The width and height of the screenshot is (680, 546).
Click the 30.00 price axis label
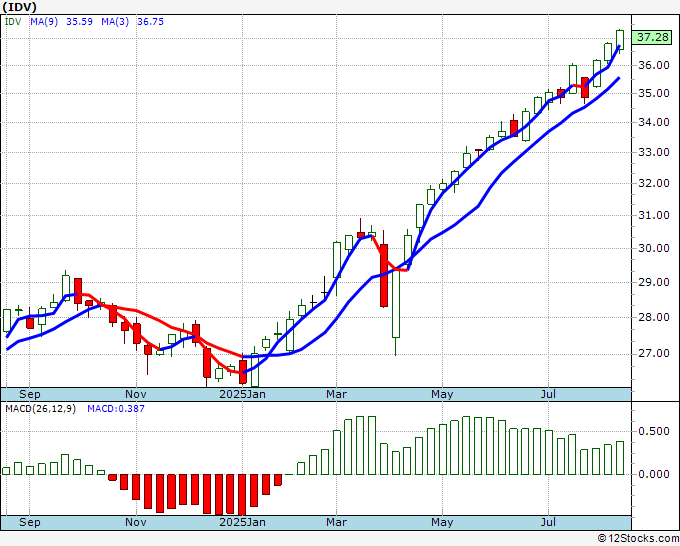(654, 248)
